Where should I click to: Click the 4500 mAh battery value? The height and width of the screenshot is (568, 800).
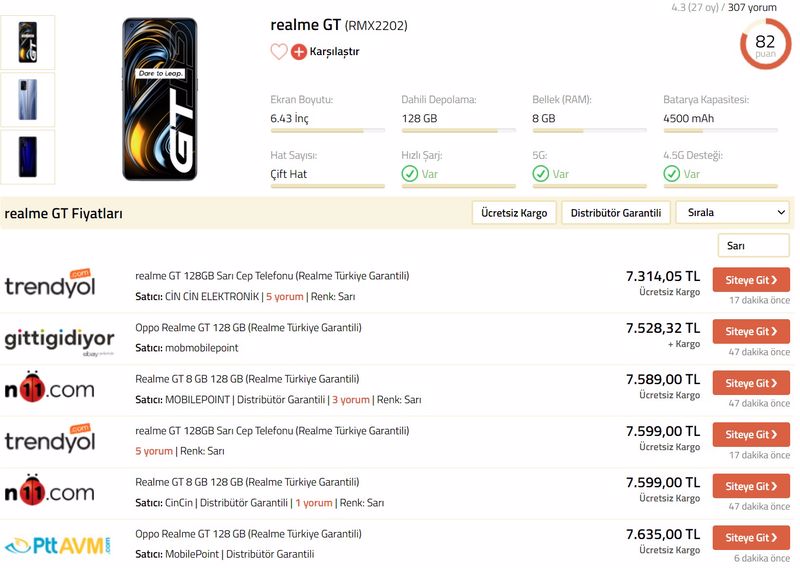click(x=688, y=118)
